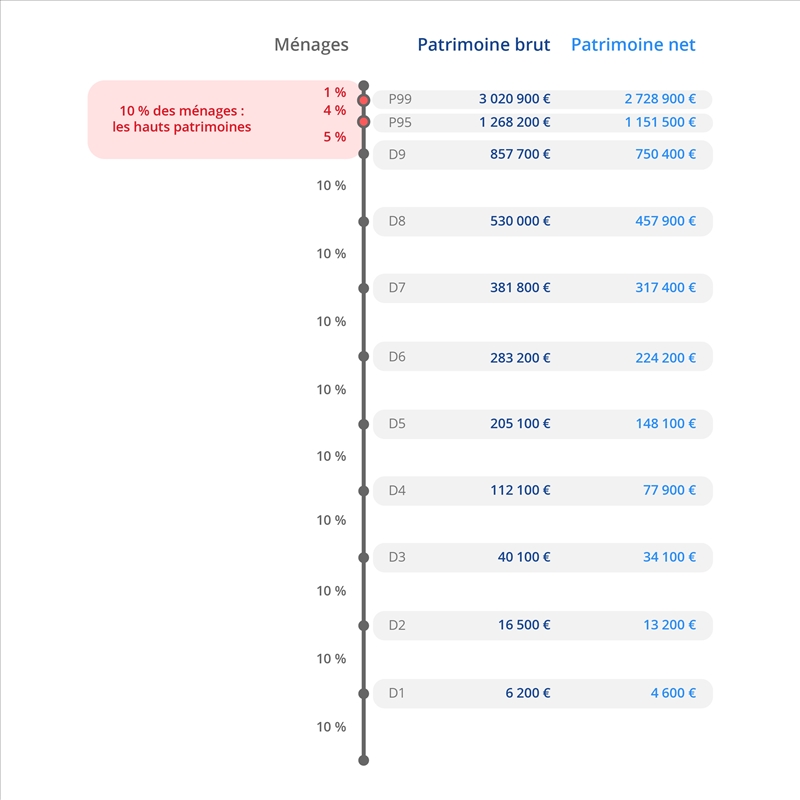Click the red P99 marker dot
800x800 pixels.
point(364,100)
